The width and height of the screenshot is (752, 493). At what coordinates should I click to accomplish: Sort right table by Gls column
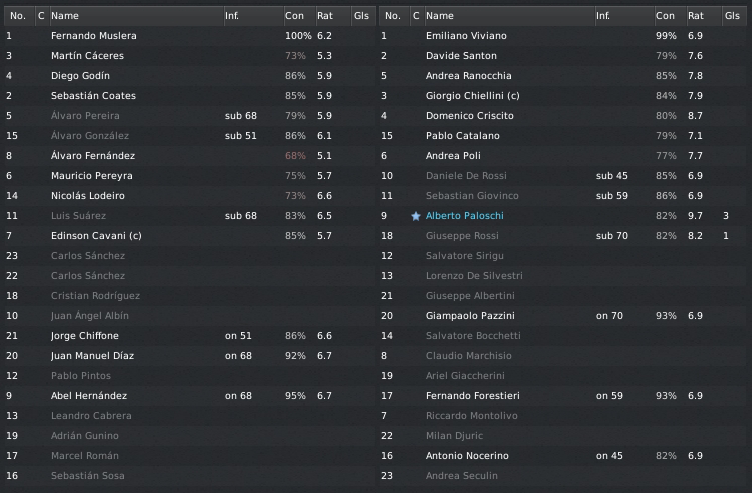(x=733, y=16)
